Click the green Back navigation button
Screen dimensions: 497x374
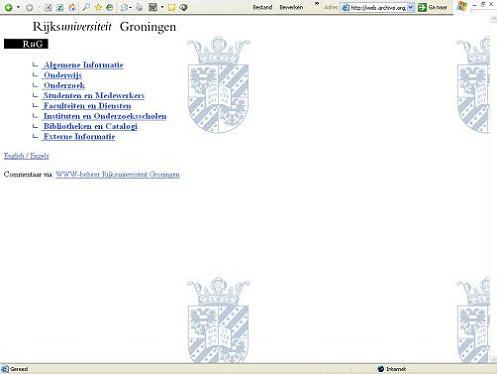pyautogui.click(x=9, y=7)
